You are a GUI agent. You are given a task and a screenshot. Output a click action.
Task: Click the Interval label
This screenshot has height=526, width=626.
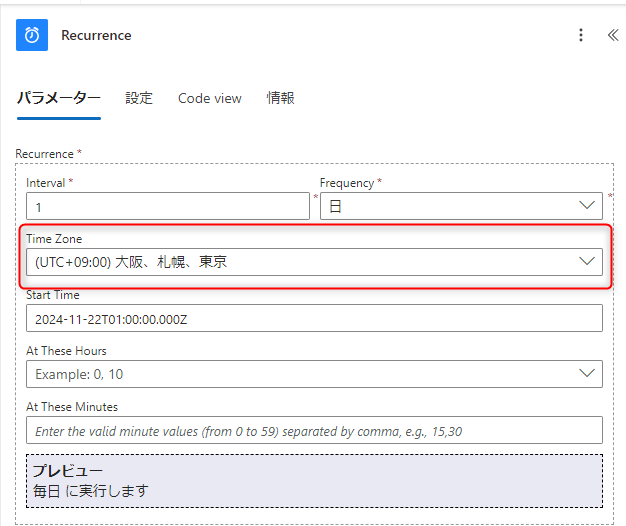click(x=46, y=183)
